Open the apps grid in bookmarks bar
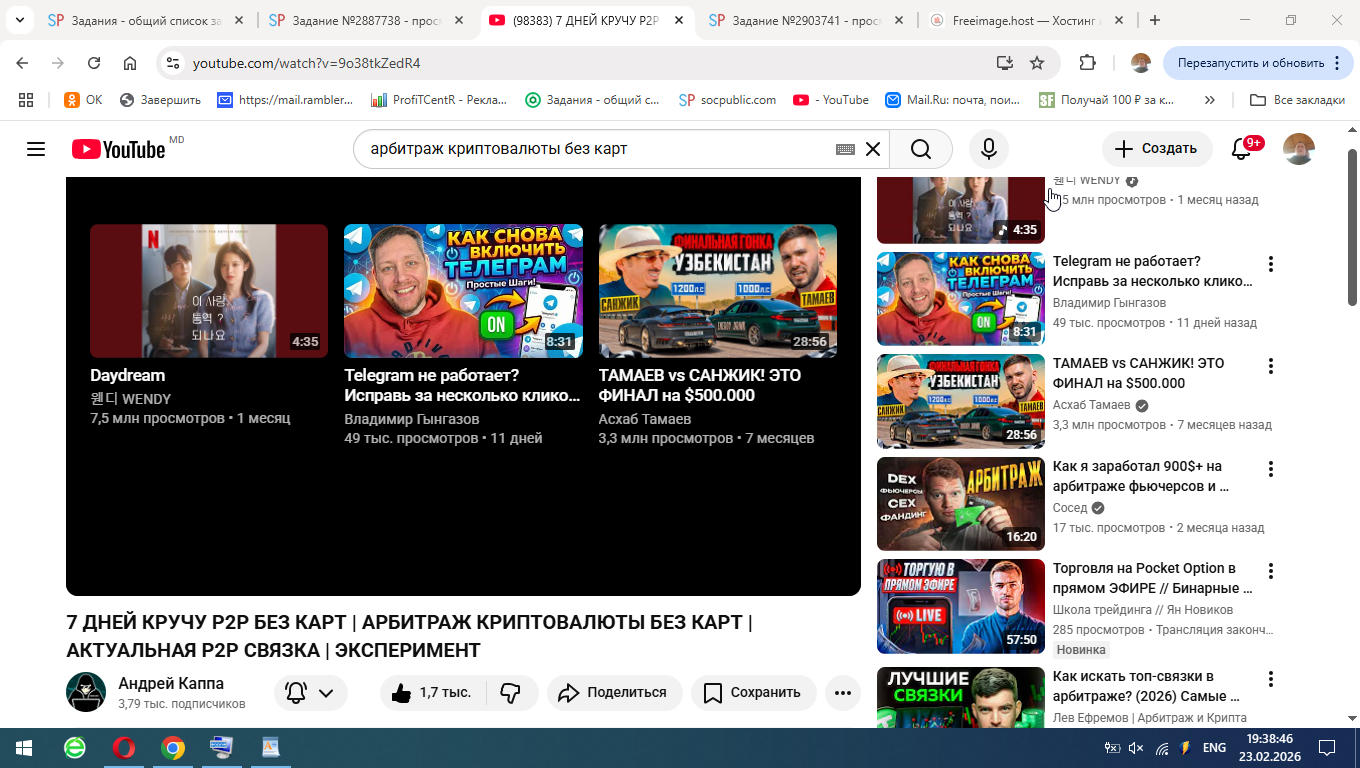The width and height of the screenshot is (1360, 768). pyautogui.click(x=26, y=100)
